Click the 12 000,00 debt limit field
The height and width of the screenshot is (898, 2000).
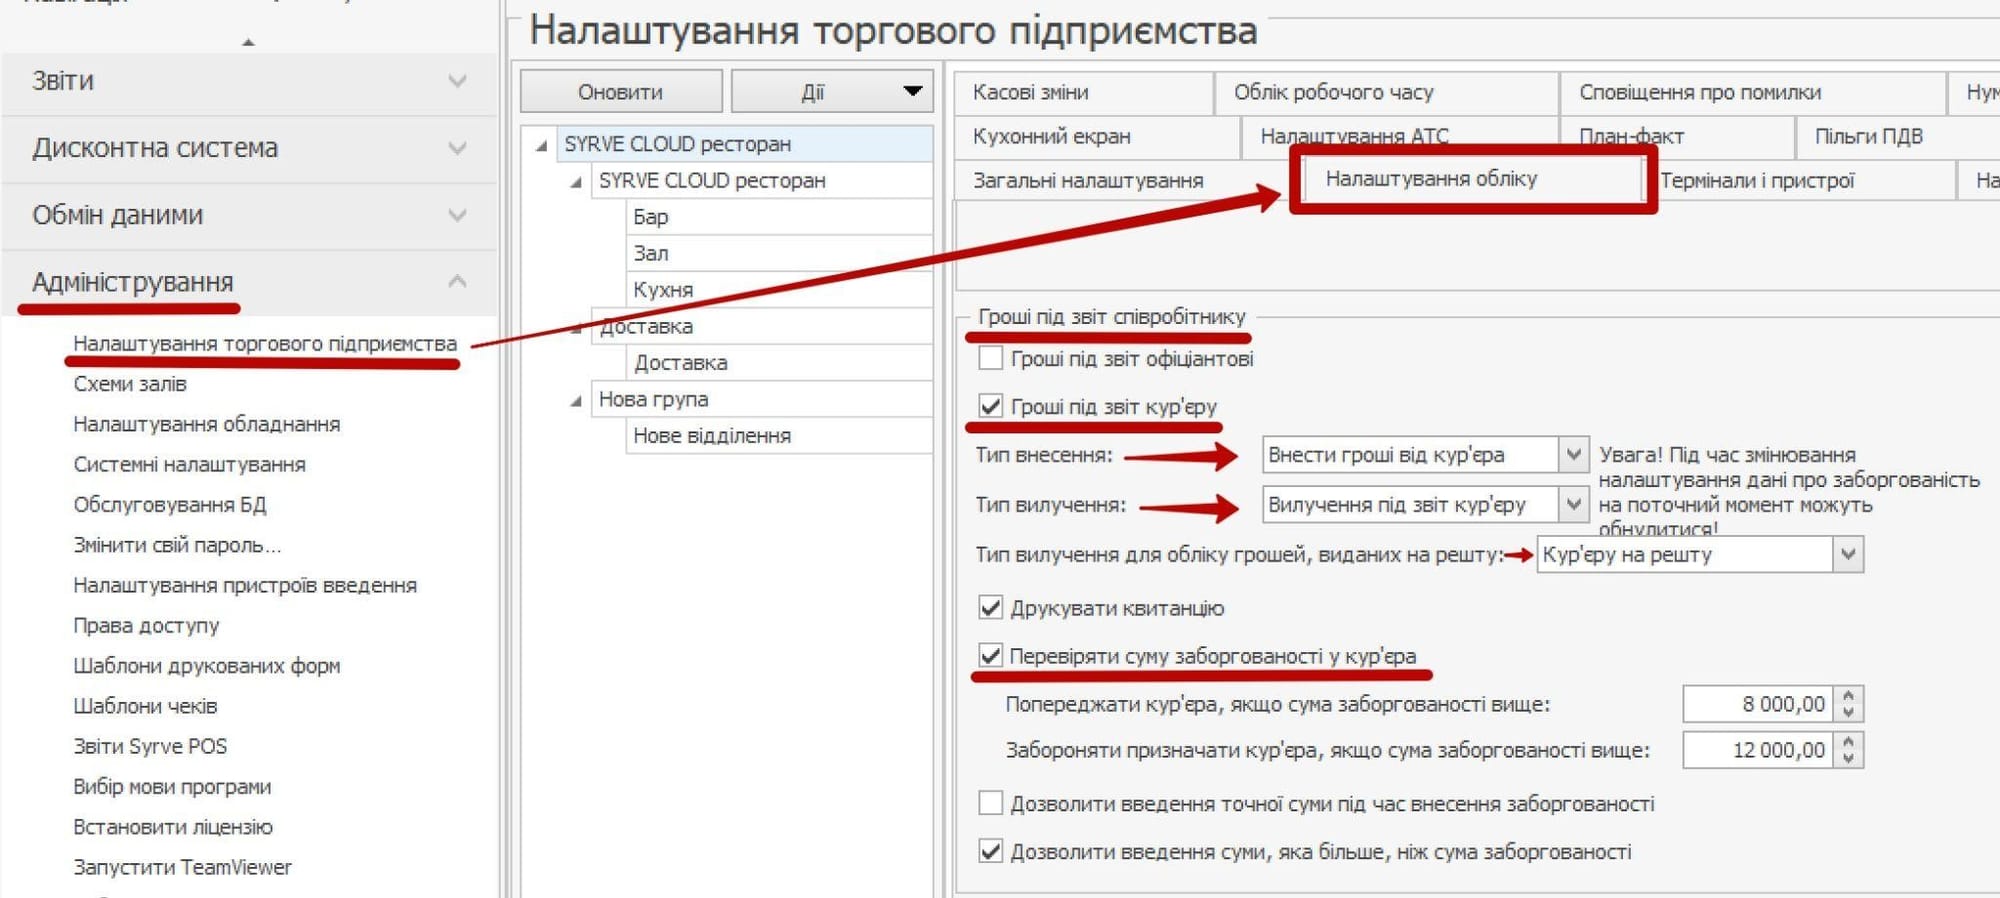pyautogui.click(x=1758, y=750)
